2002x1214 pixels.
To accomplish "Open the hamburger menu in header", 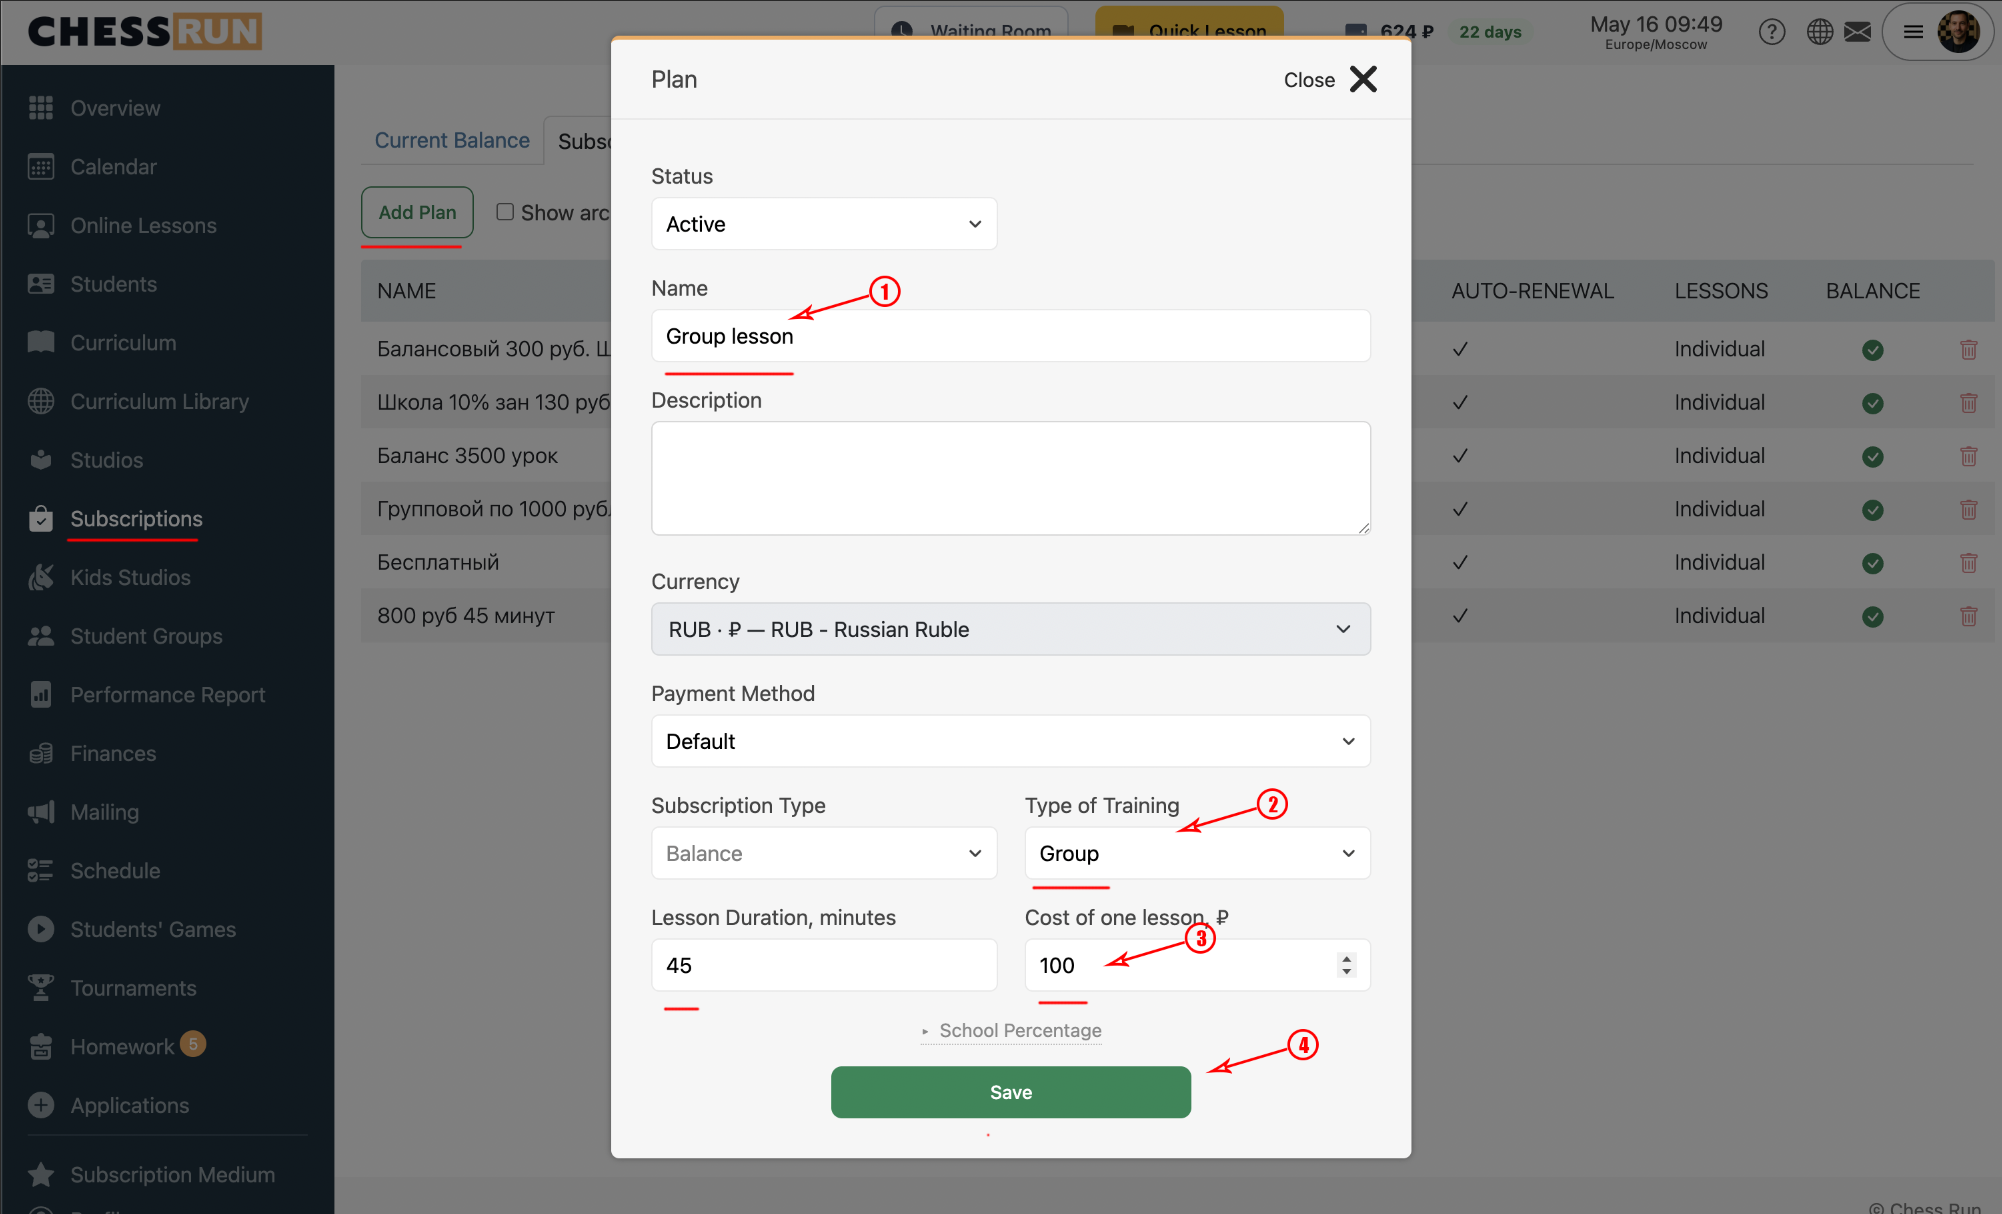I will coord(1913,32).
